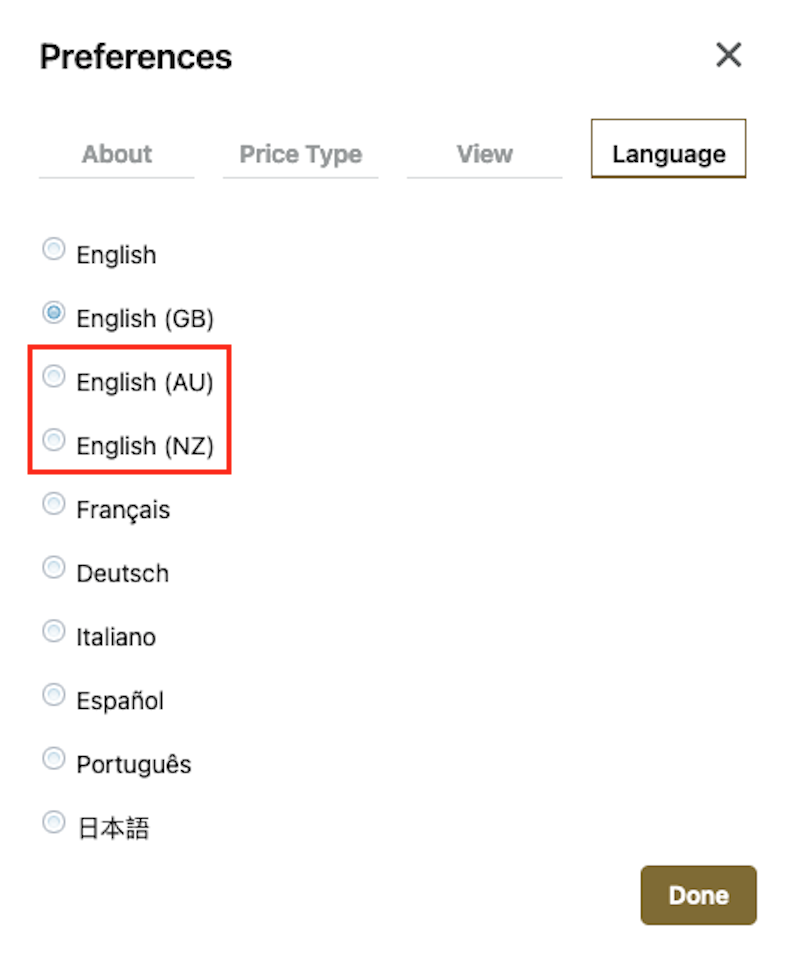Click the 'English (AU)' label text
788x956 pixels.
pyautogui.click(x=145, y=383)
